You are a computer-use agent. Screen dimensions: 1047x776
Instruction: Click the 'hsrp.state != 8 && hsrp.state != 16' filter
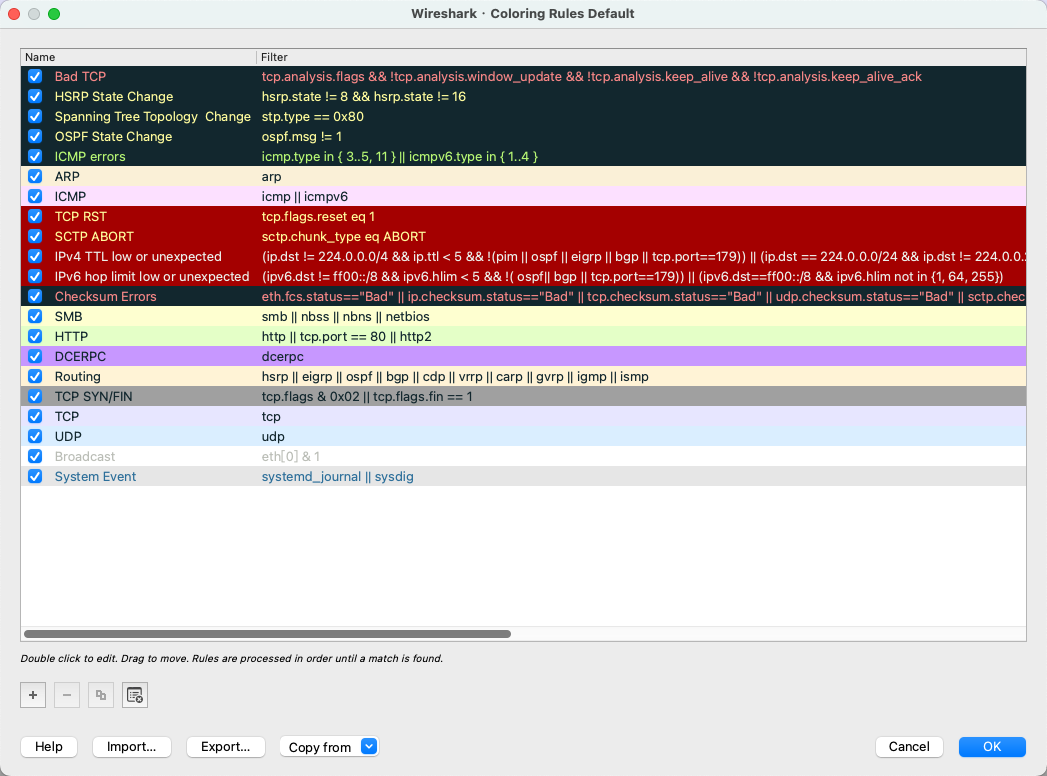tap(364, 97)
